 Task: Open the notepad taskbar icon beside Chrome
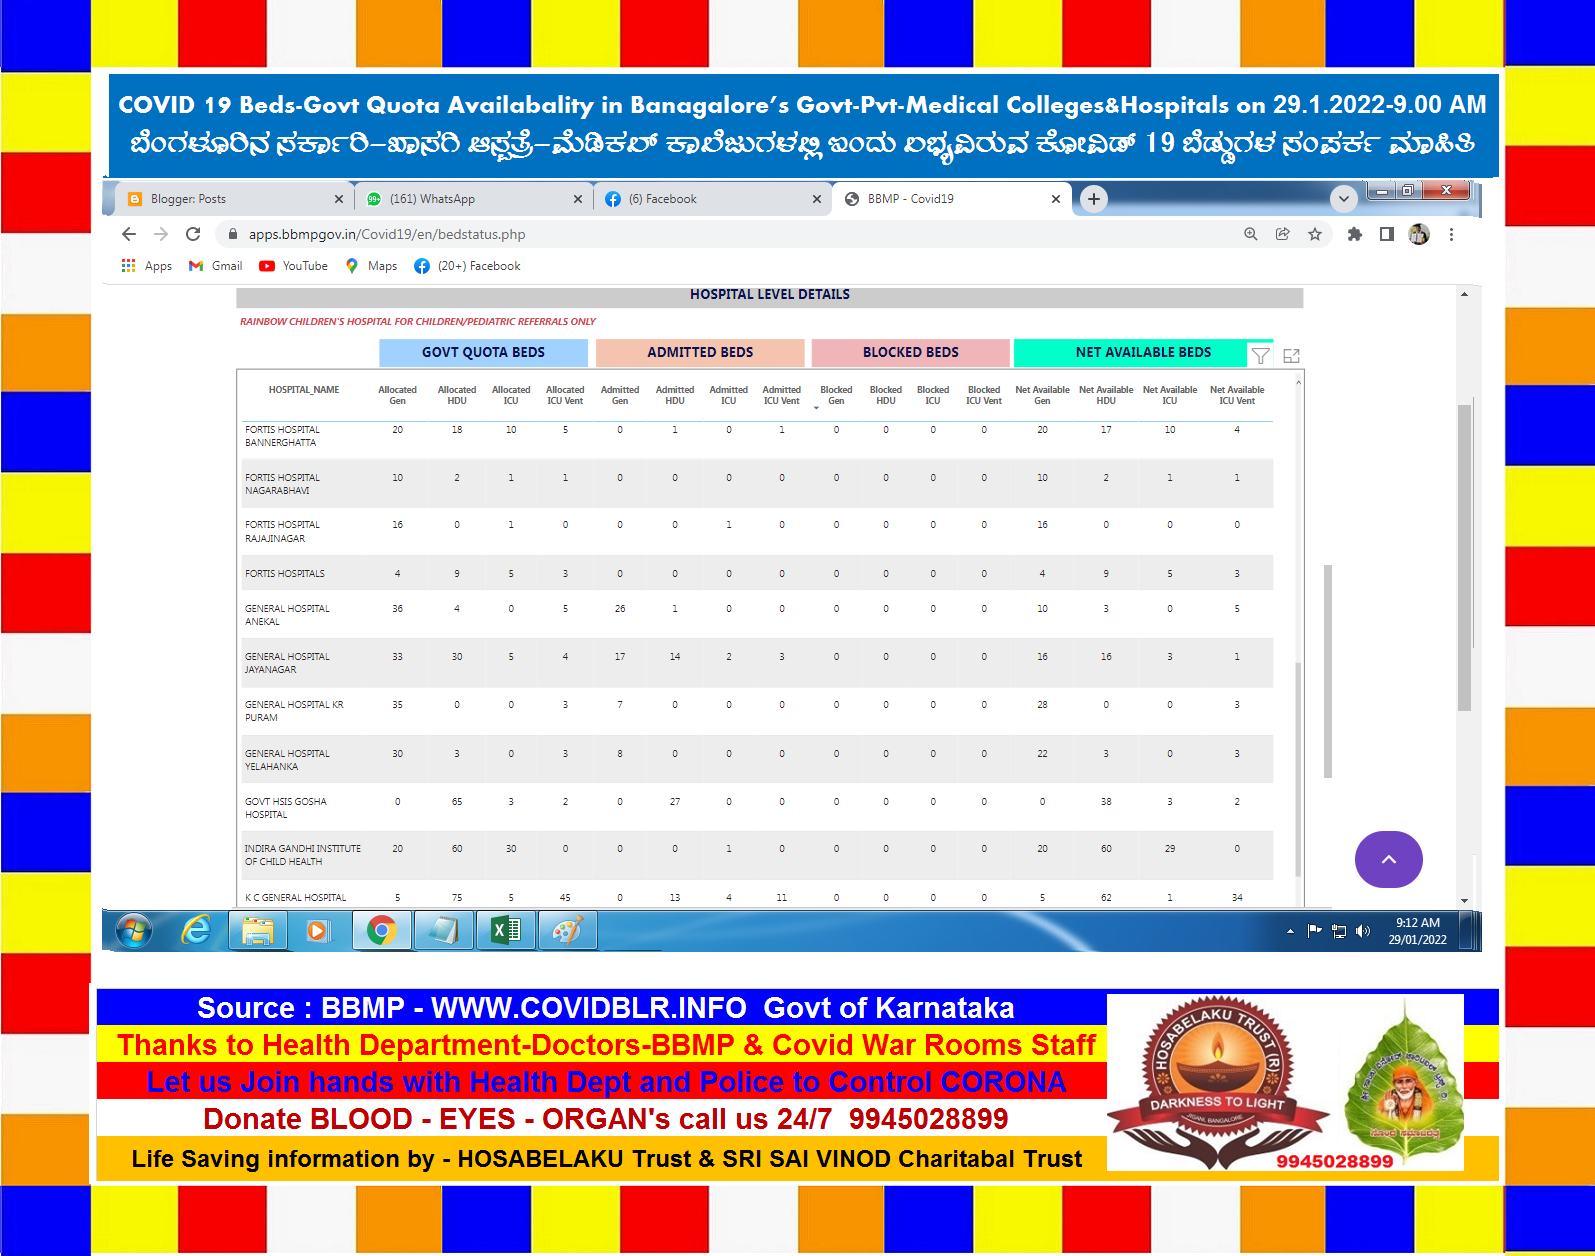pos(443,931)
